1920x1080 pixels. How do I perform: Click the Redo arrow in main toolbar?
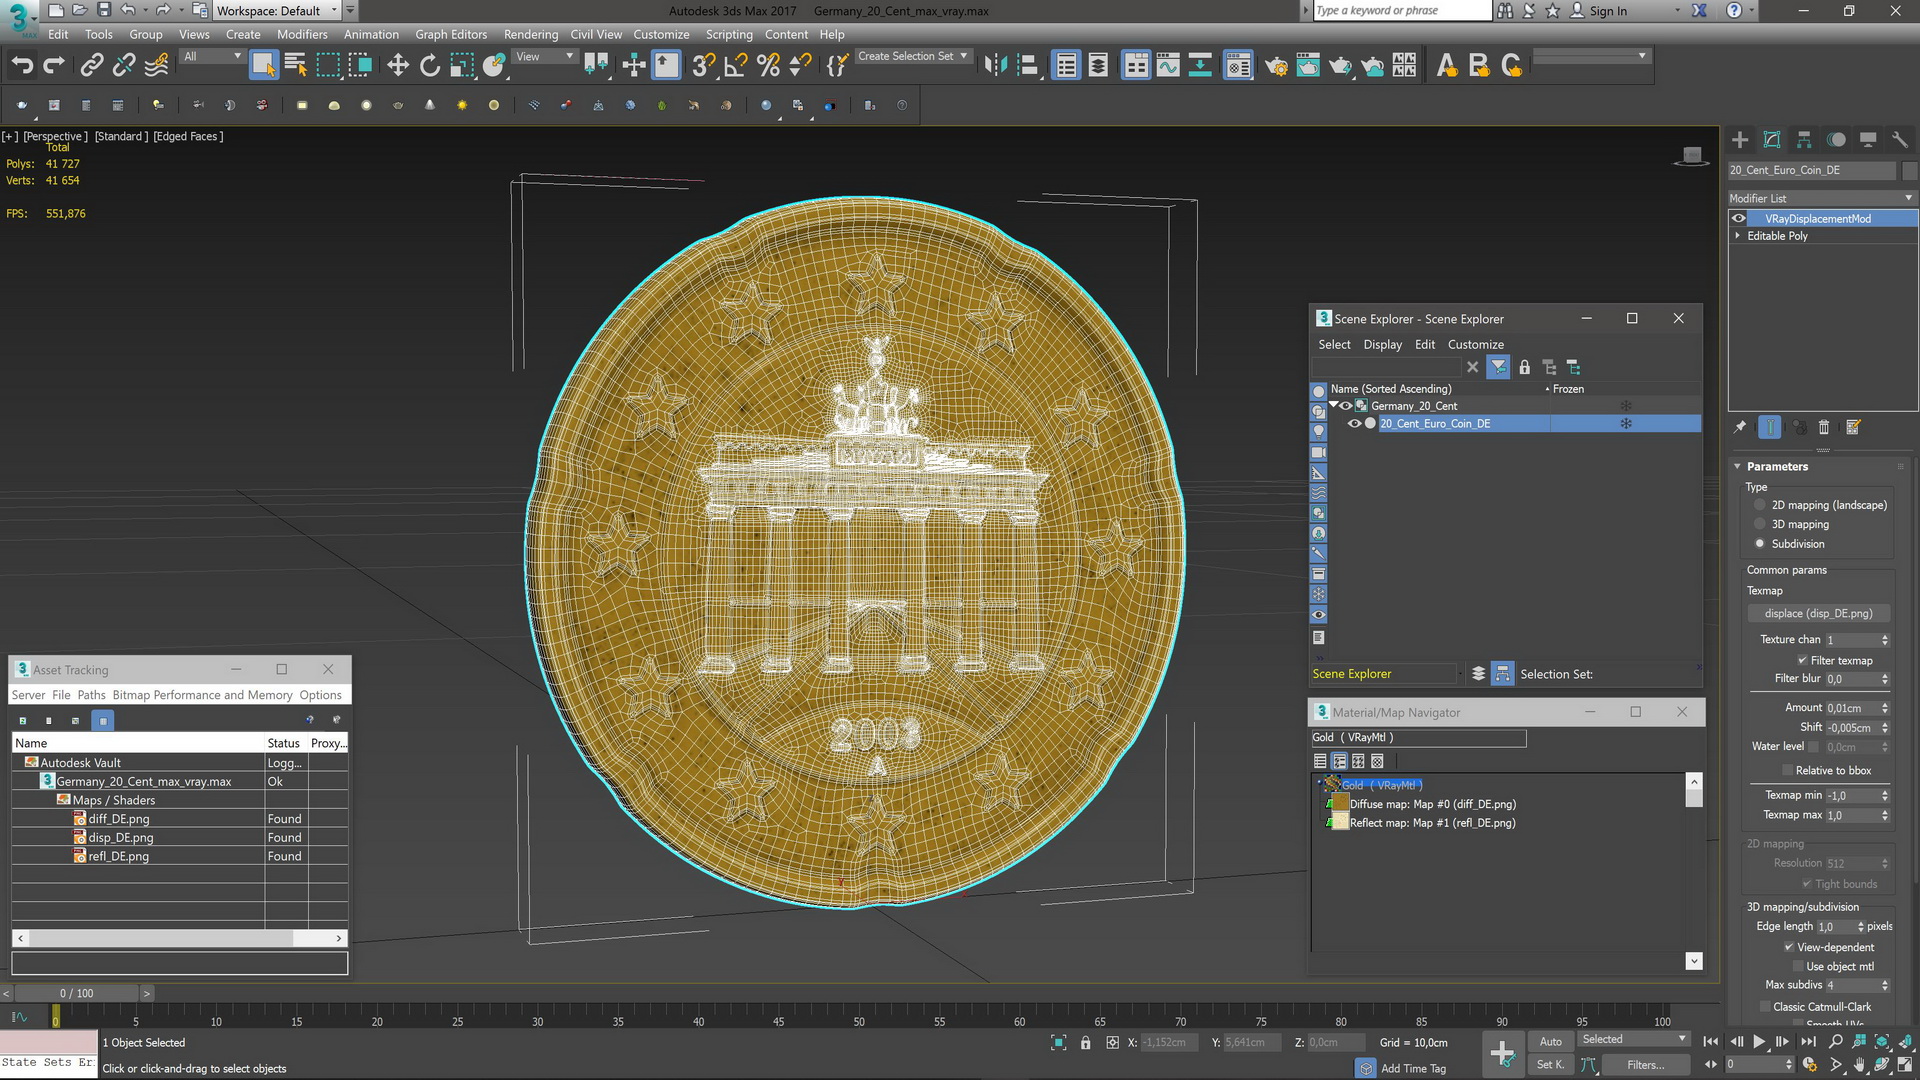pyautogui.click(x=54, y=66)
